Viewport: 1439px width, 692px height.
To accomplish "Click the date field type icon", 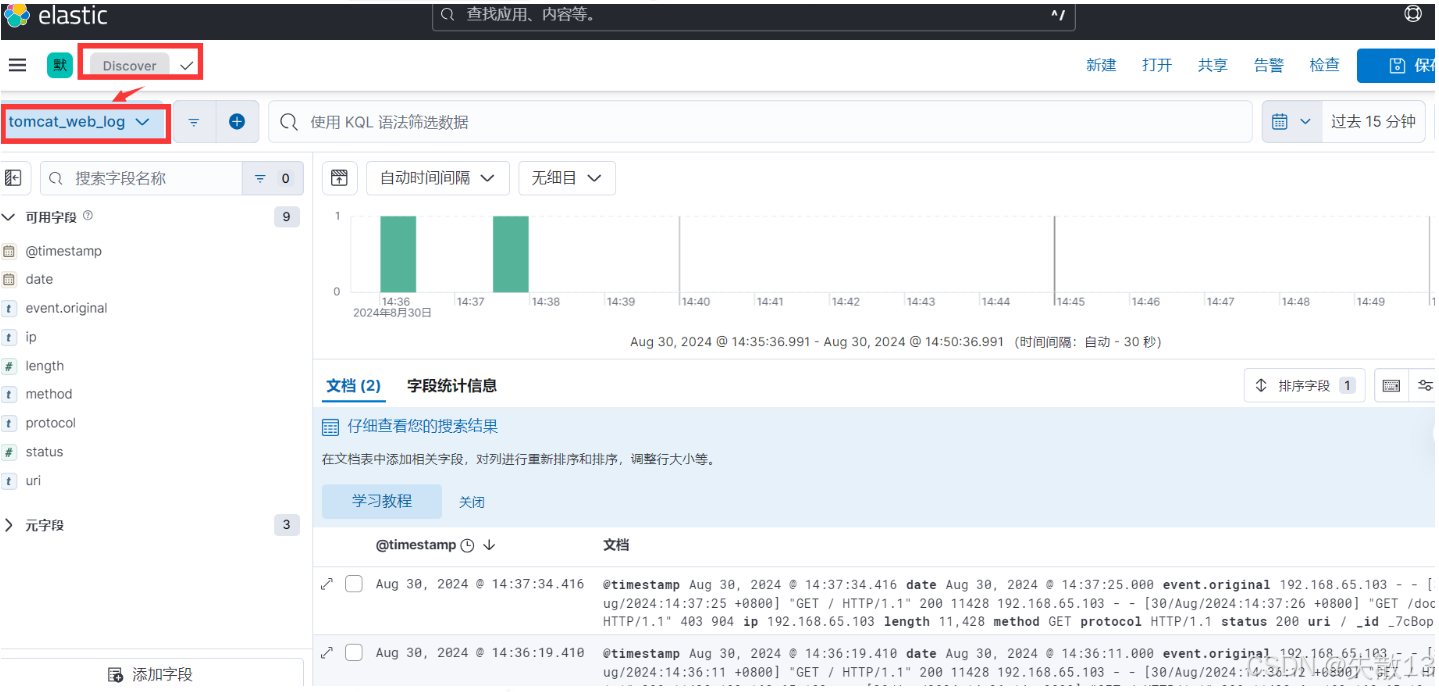I will pyautogui.click(x=10, y=280).
